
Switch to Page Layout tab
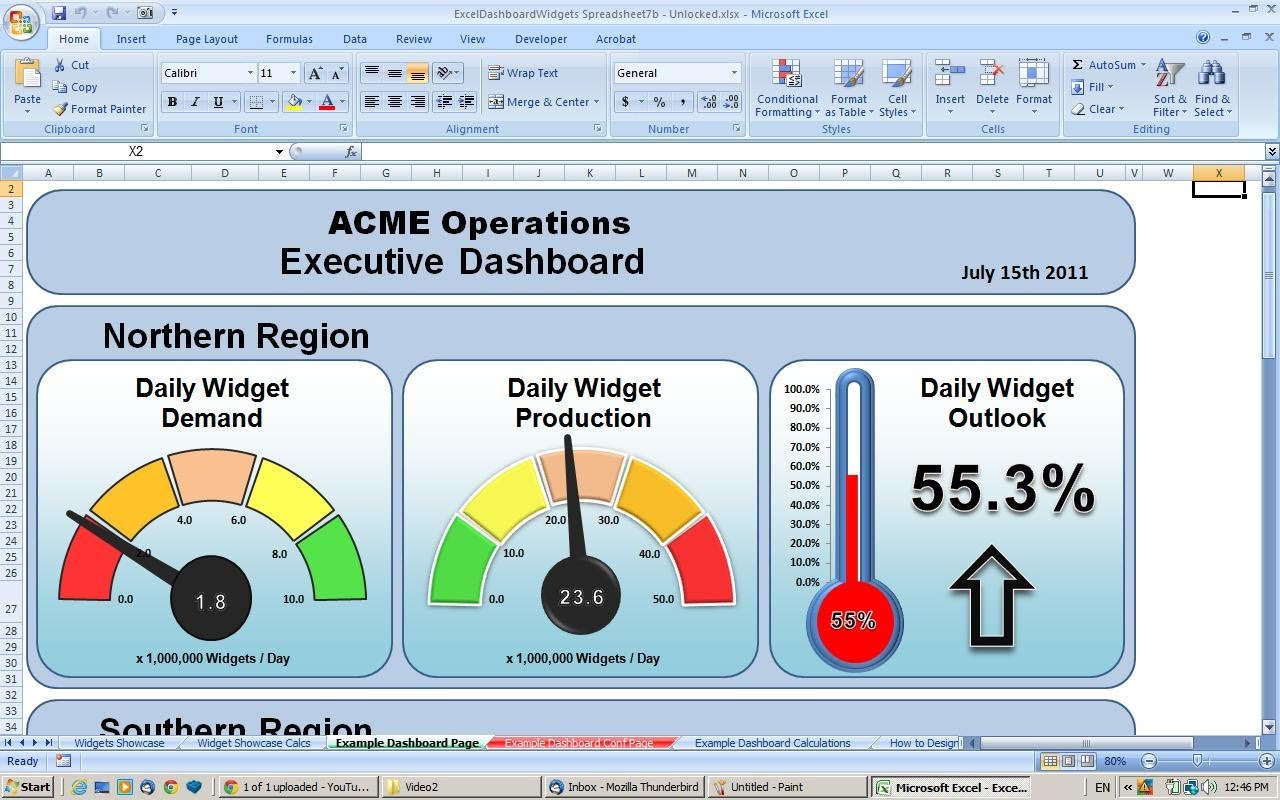pos(207,39)
